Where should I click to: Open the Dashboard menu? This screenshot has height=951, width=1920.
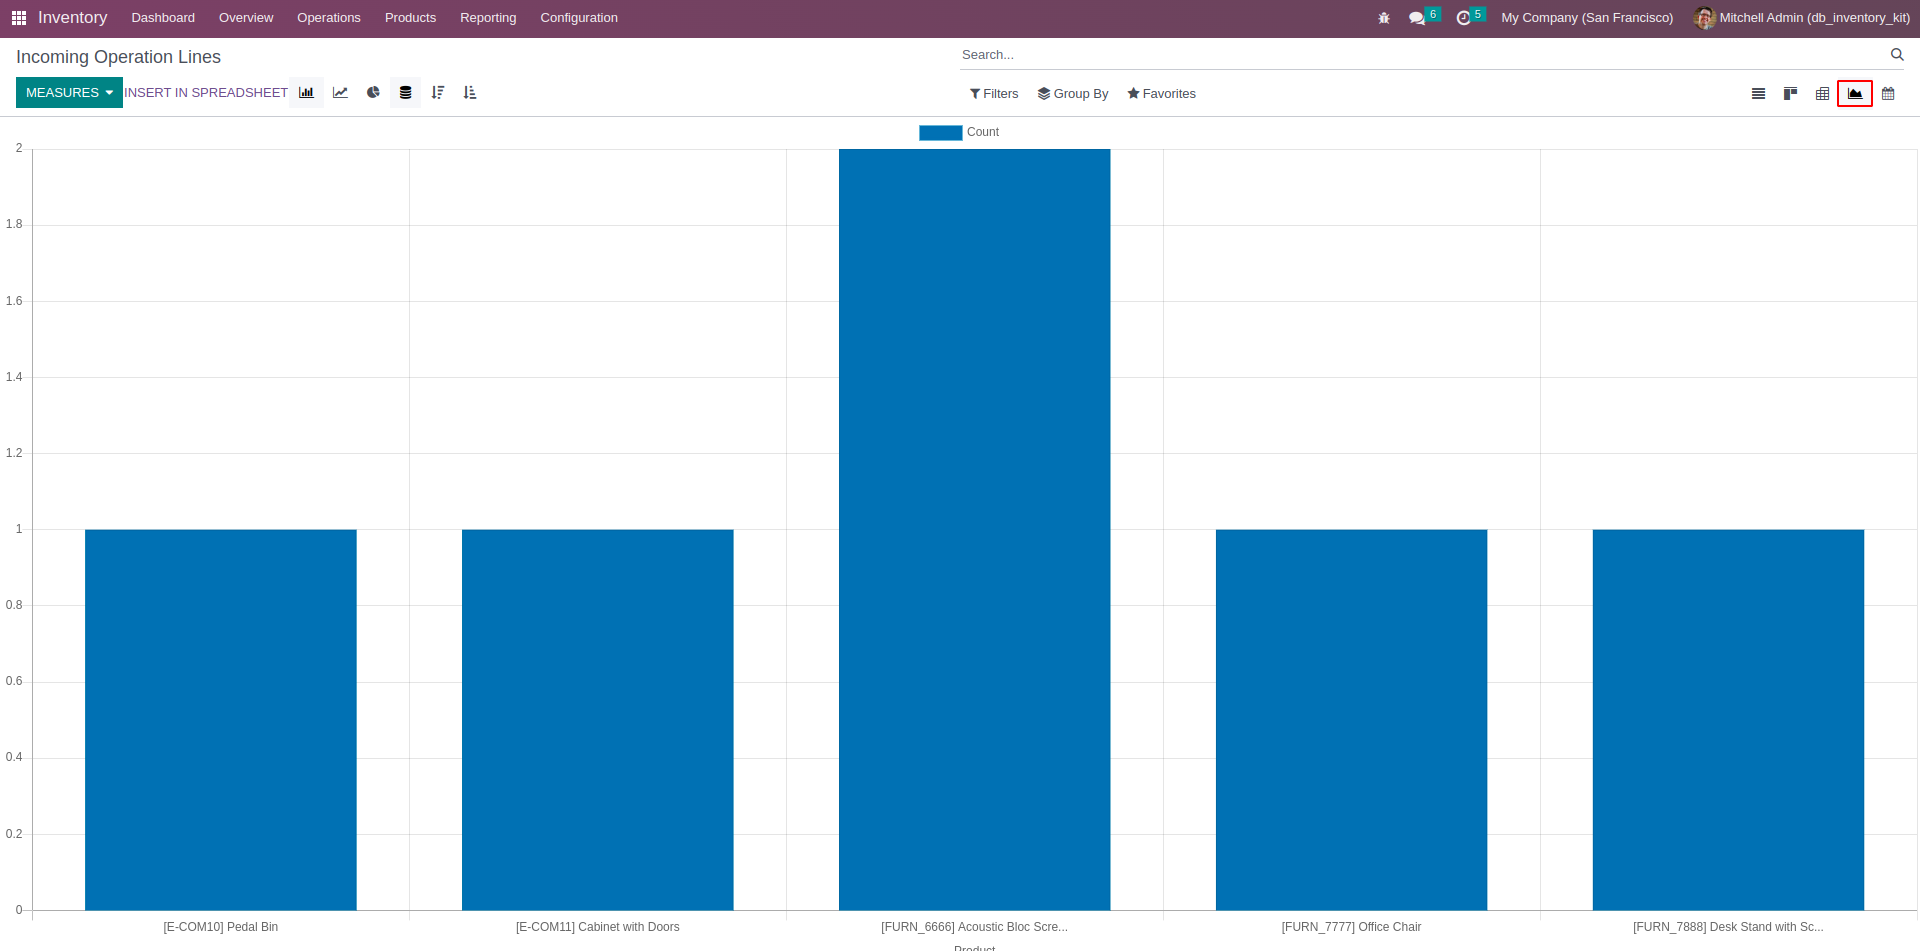pos(163,18)
